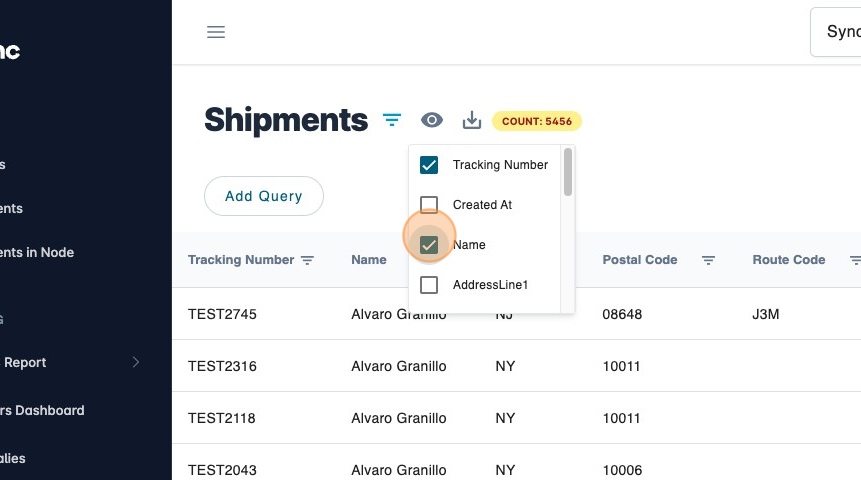Click the TEST2745 tracking number cell

[x=222, y=314]
